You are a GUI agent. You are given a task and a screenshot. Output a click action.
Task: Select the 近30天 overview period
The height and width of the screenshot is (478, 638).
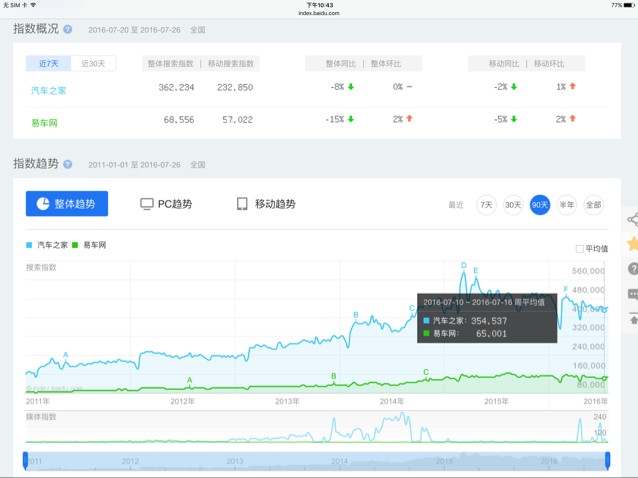click(94, 63)
